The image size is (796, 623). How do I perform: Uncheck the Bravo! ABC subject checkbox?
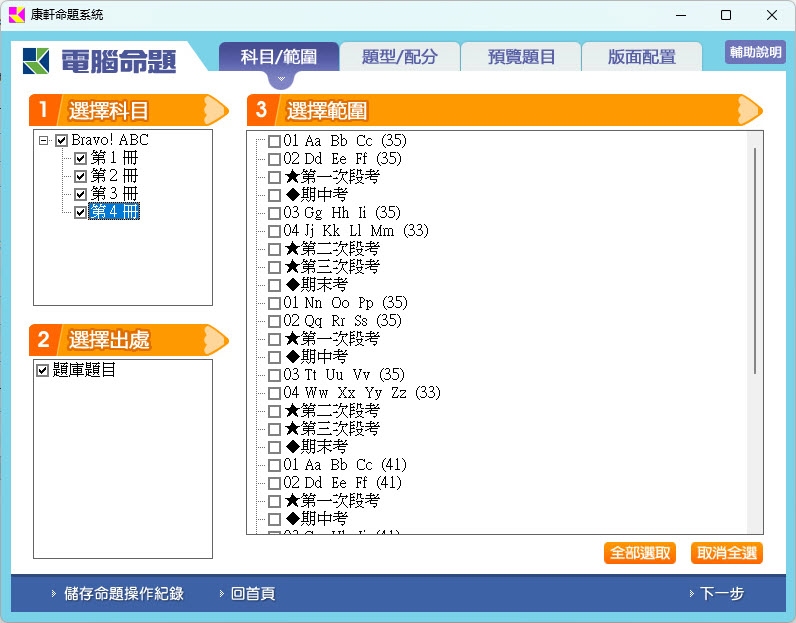(x=61, y=140)
